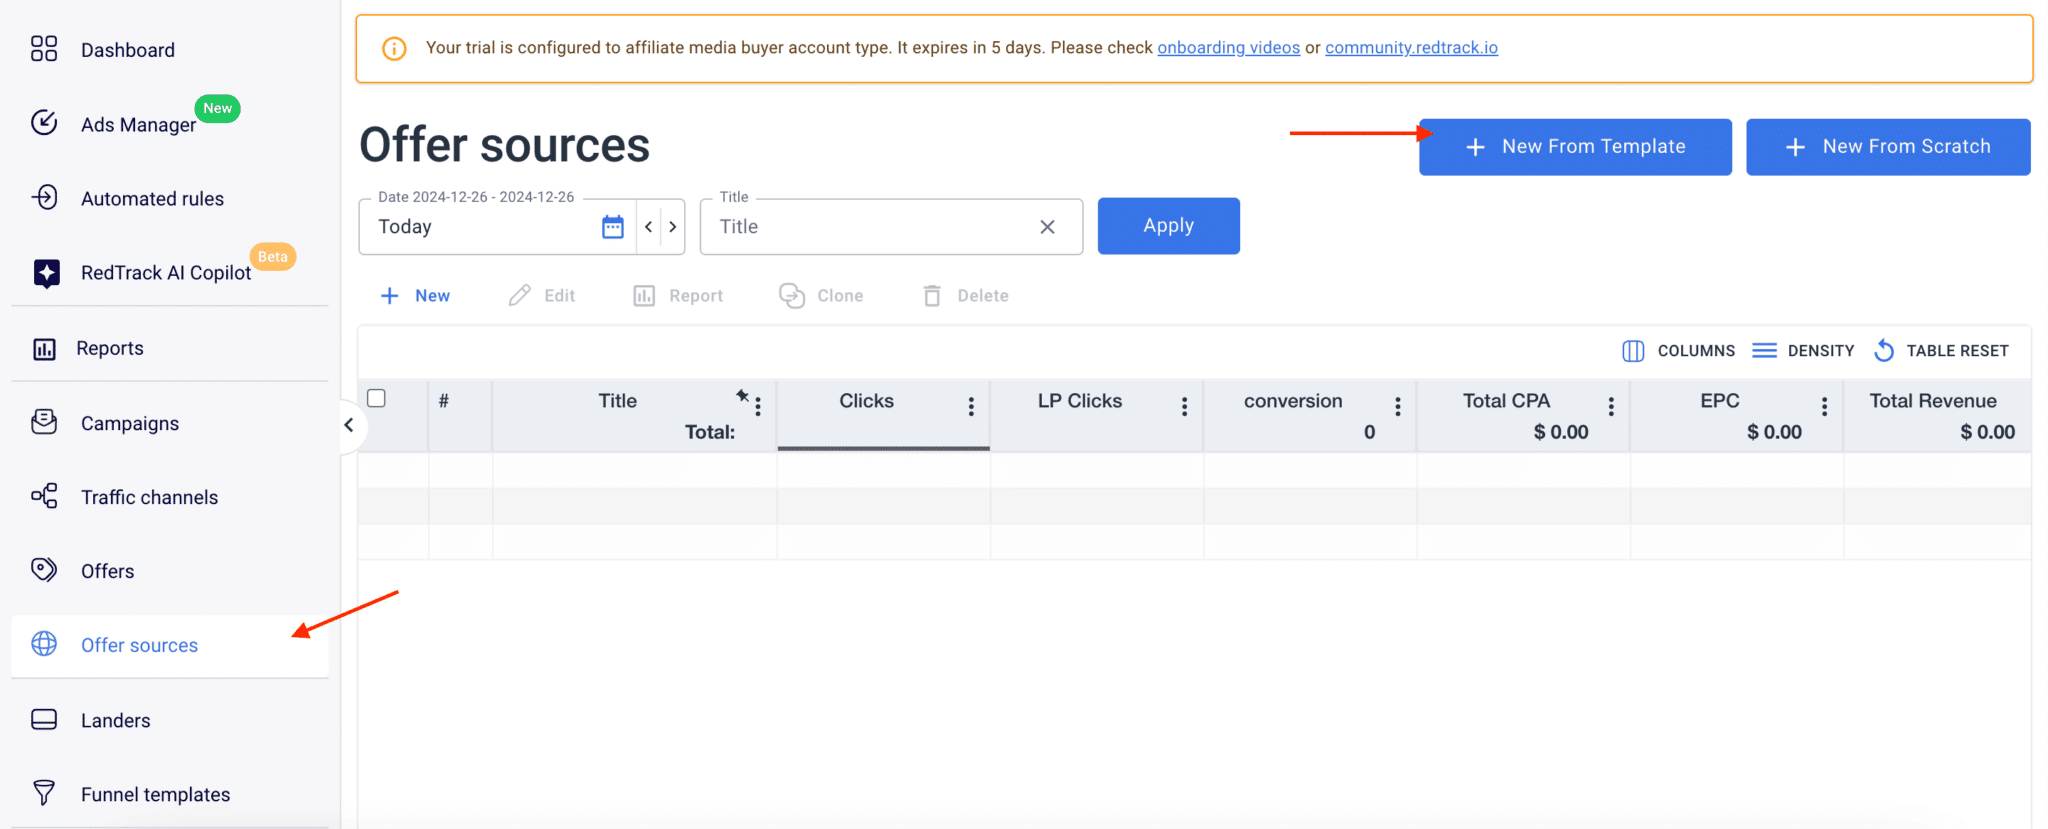Navigate to Campaigns in sidebar
The height and width of the screenshot is (829, 2048).
pyautogui.click(x=130, y=423)
